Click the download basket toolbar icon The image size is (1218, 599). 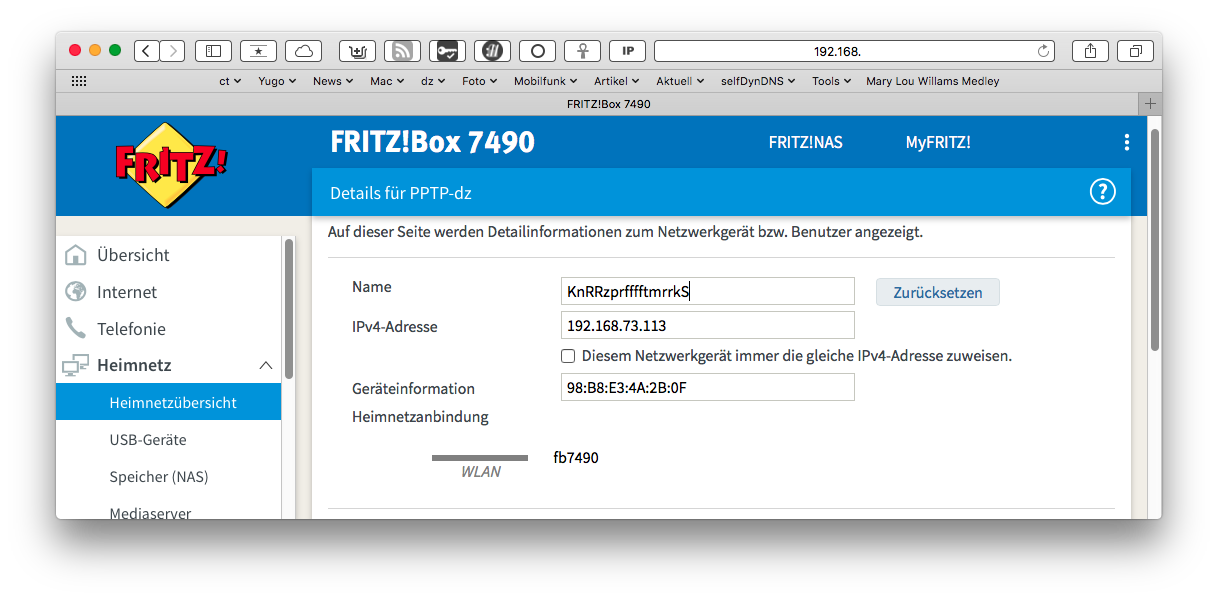[x=357, y=50]
